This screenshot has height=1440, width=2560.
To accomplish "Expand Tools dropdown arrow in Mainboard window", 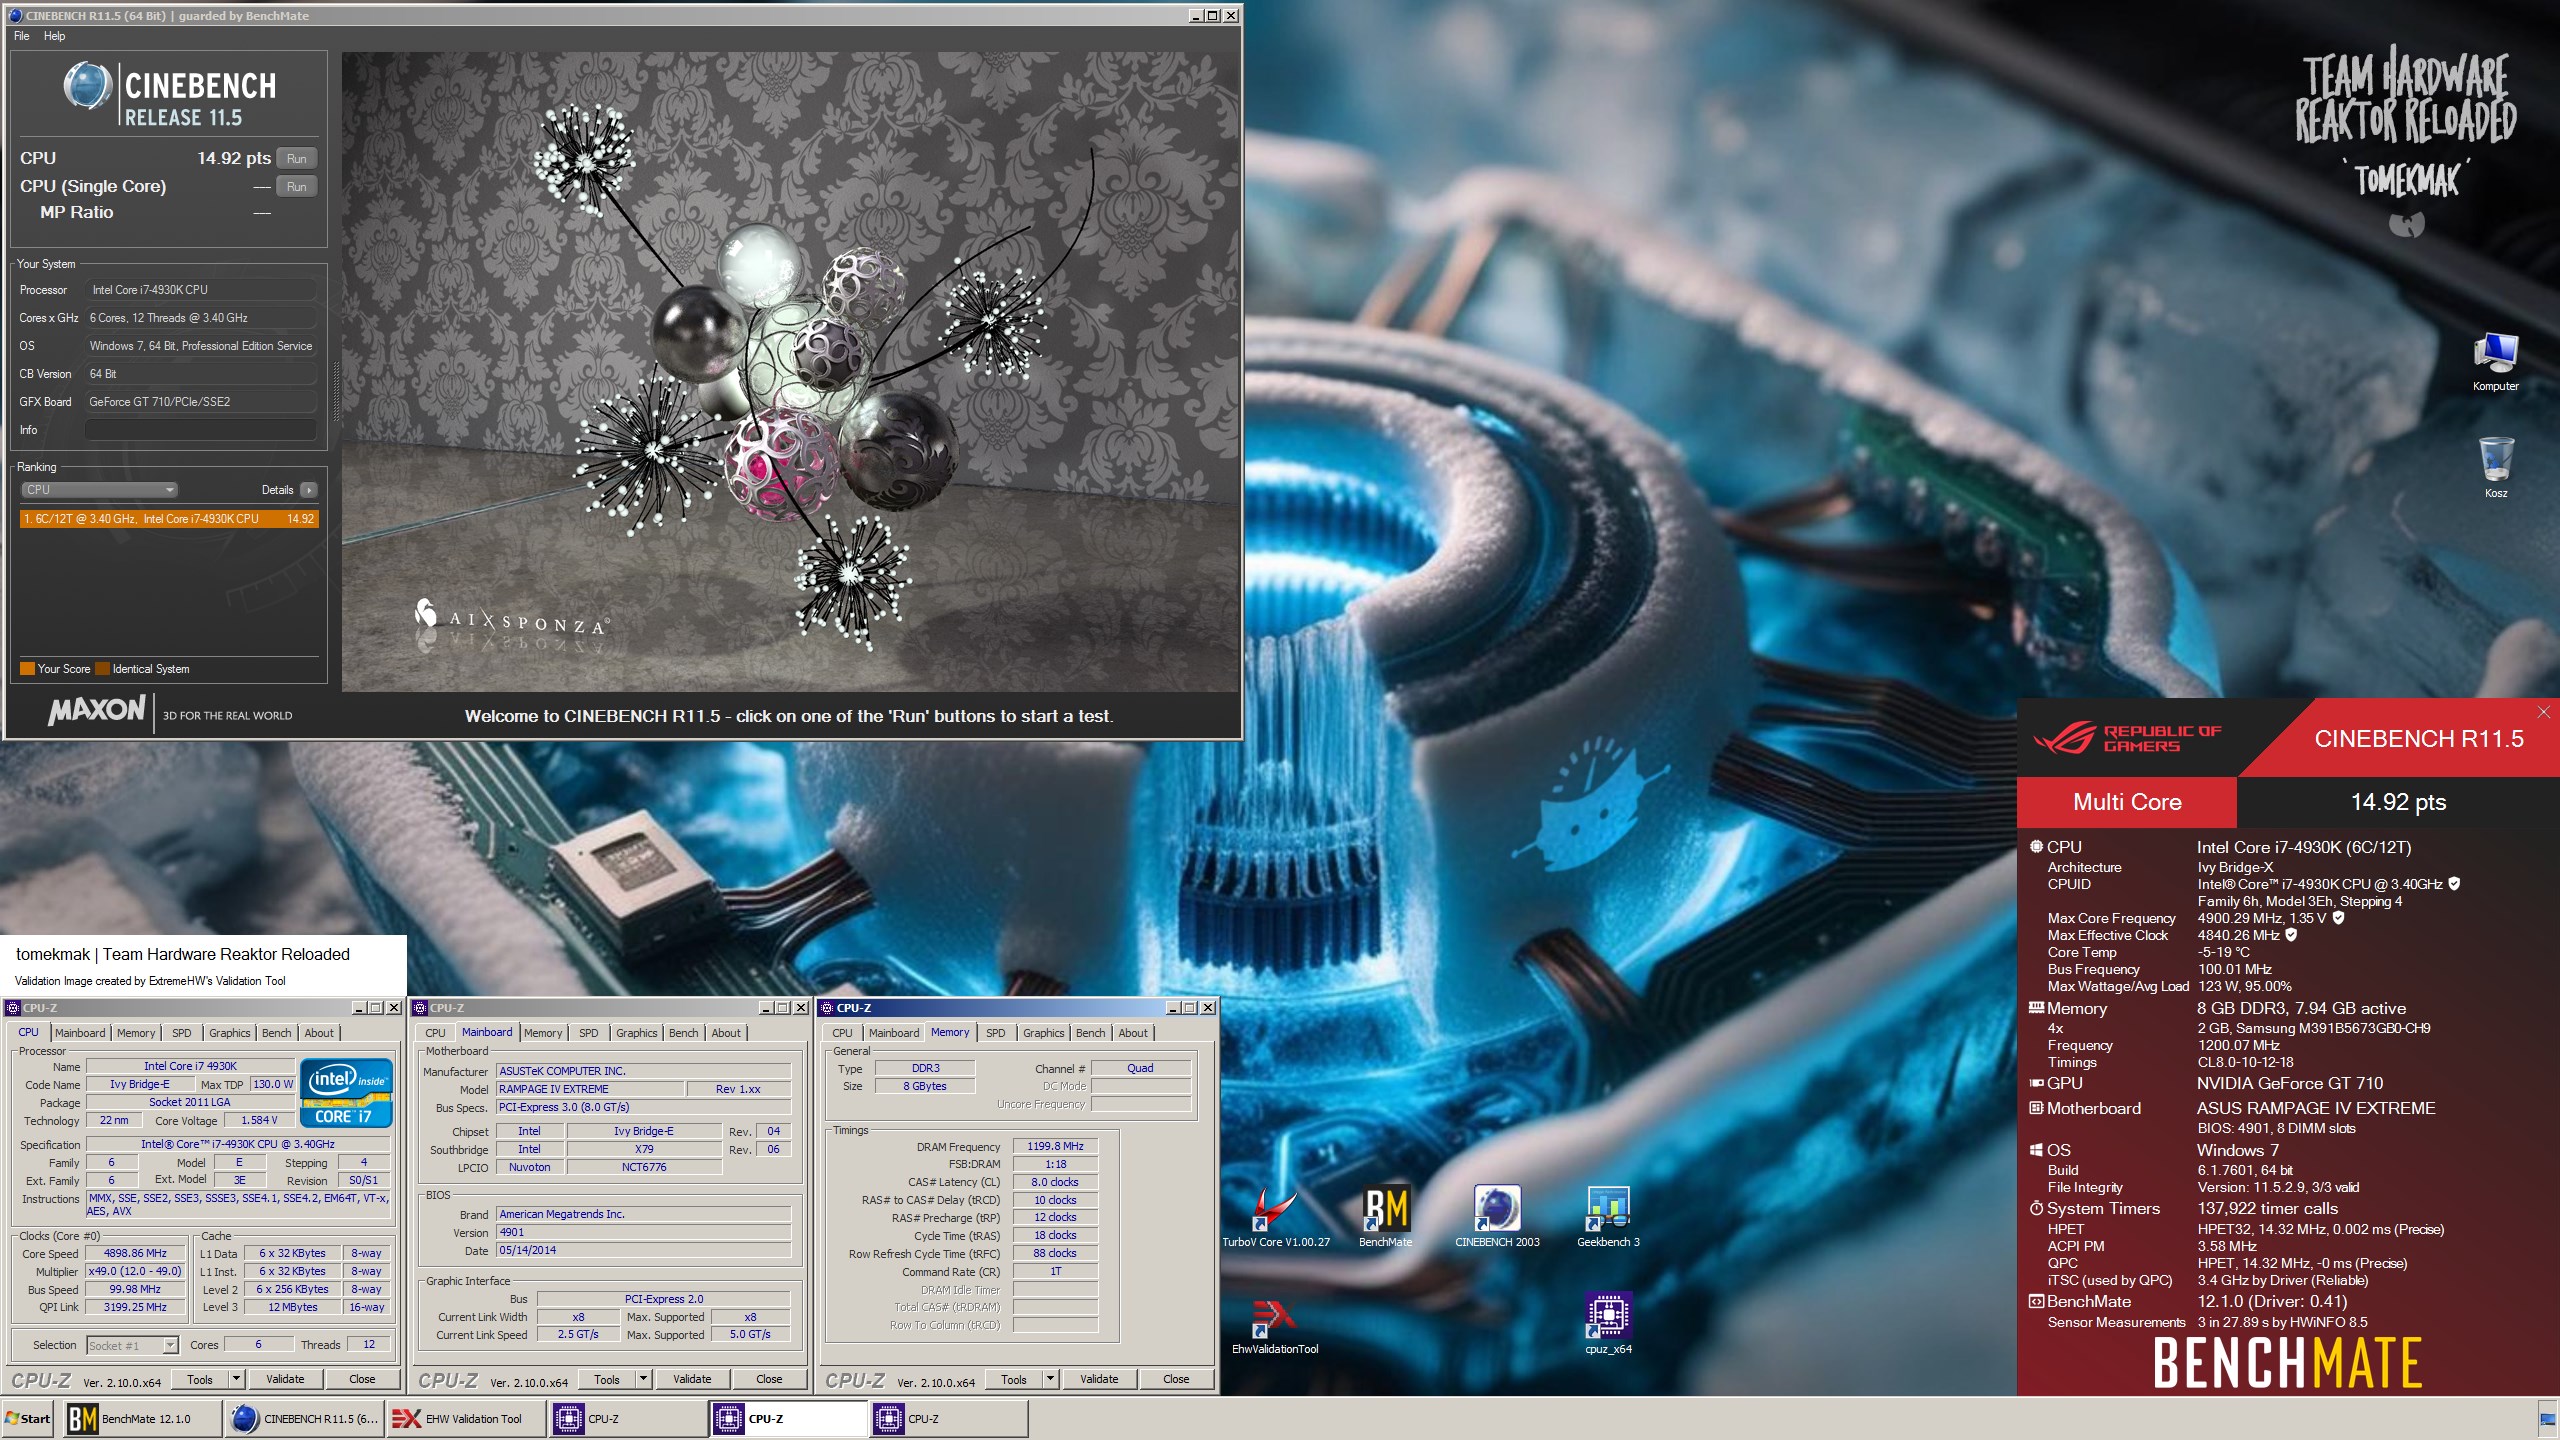I will pyautogui.click(x=644, y=1379).
